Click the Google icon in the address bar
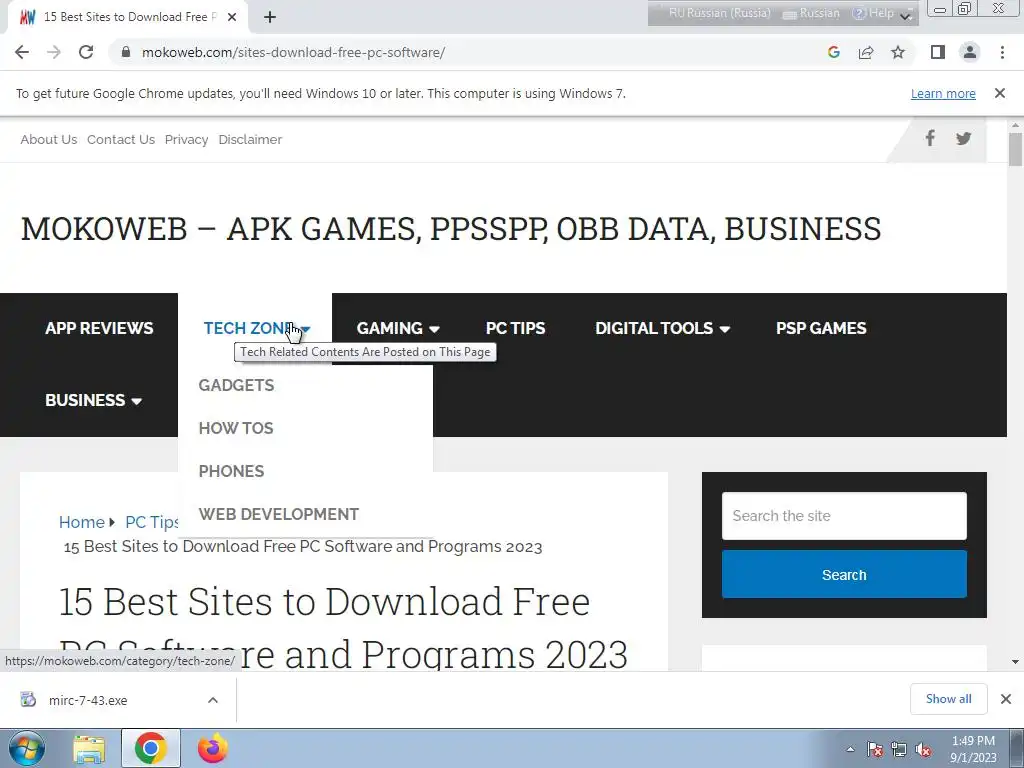This screenshot has height=768, width=1024. coord(833,52)
